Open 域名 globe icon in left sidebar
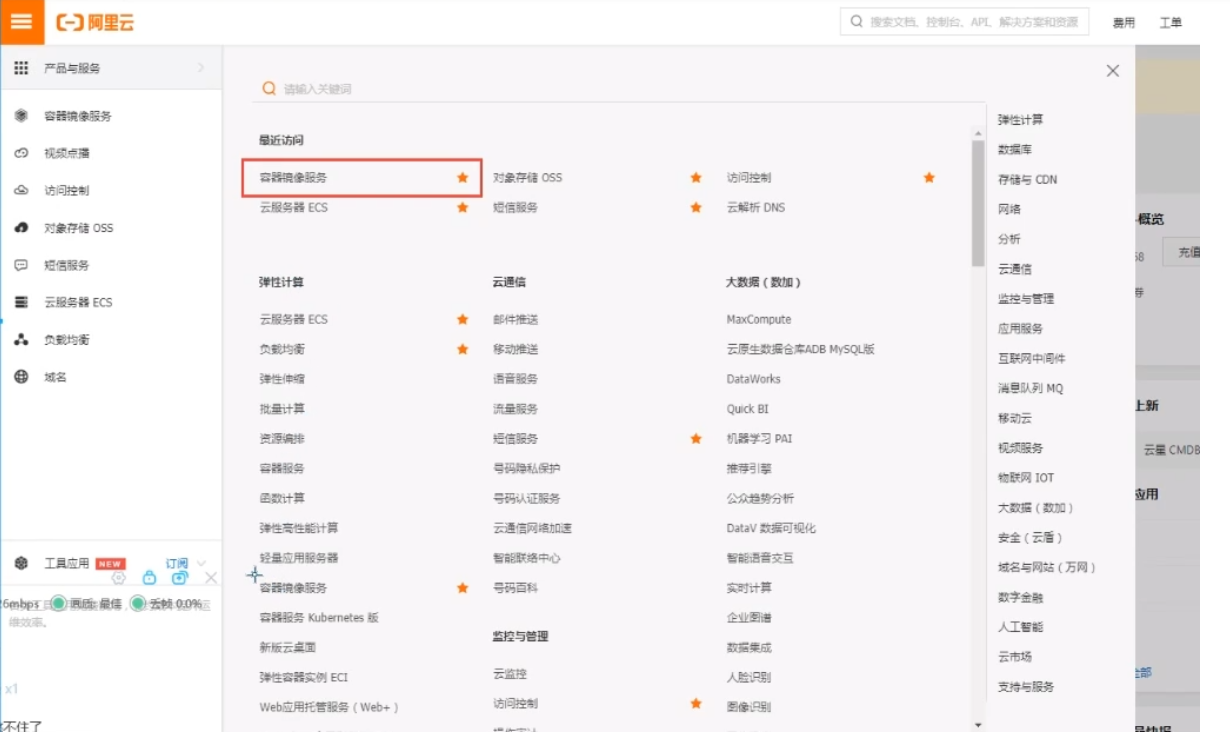Screen dimensions: 1230x733 pyautogui.click(x=21, y=377)
